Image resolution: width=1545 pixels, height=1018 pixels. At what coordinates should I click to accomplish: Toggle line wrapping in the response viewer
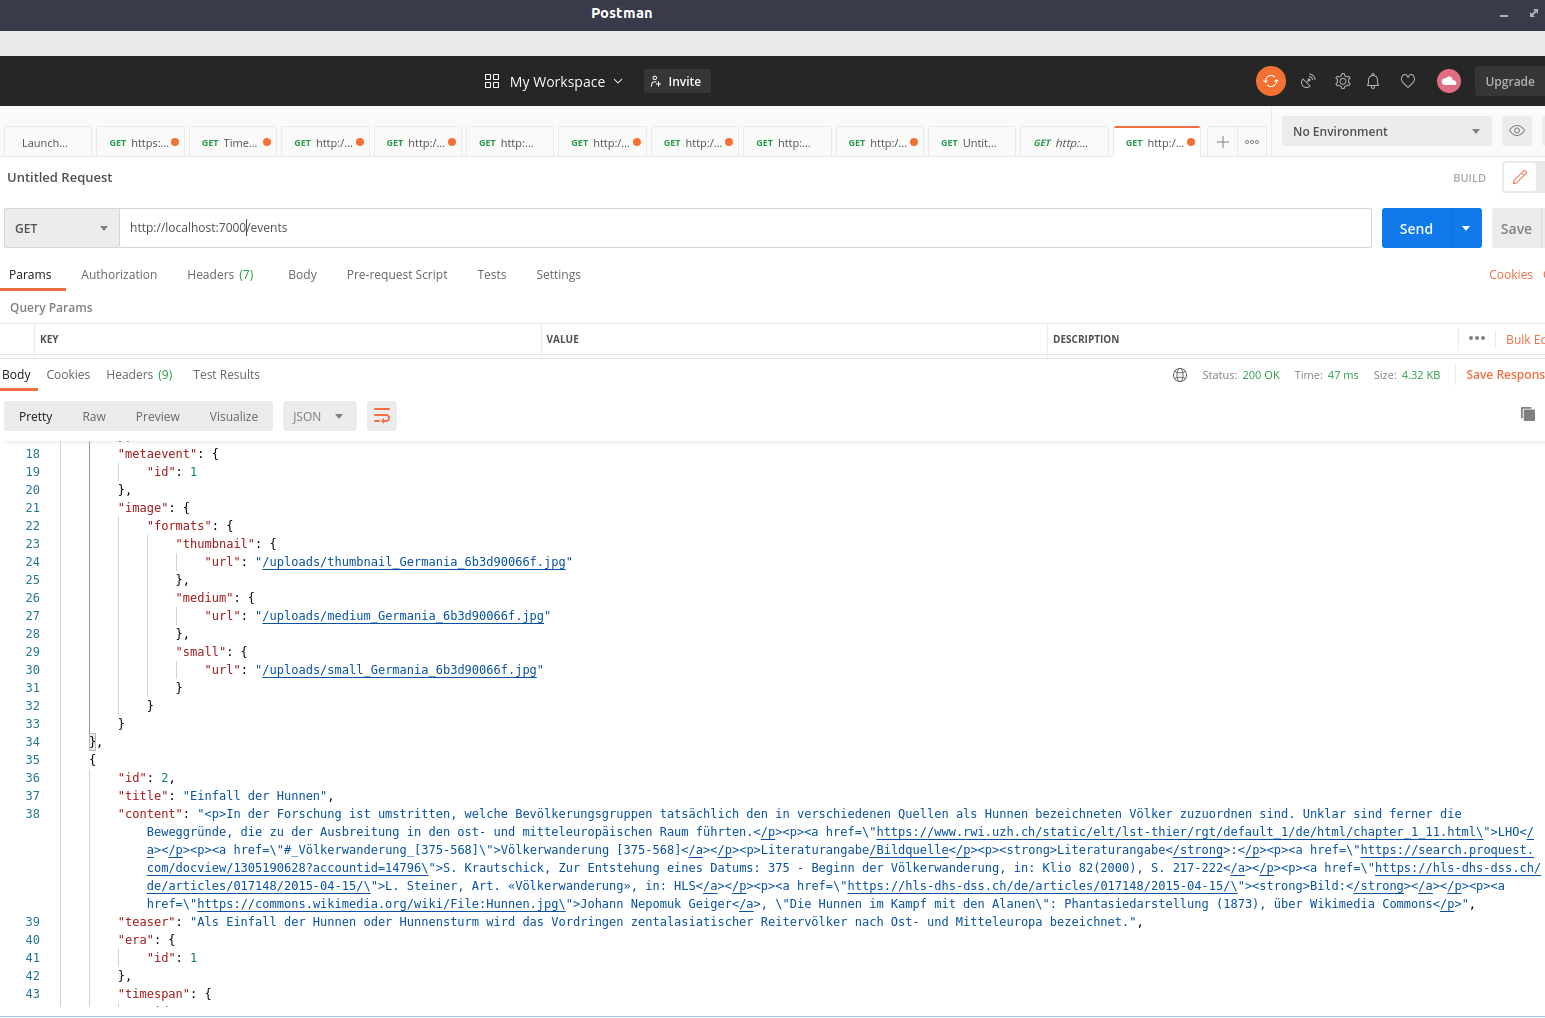point(382,416)
